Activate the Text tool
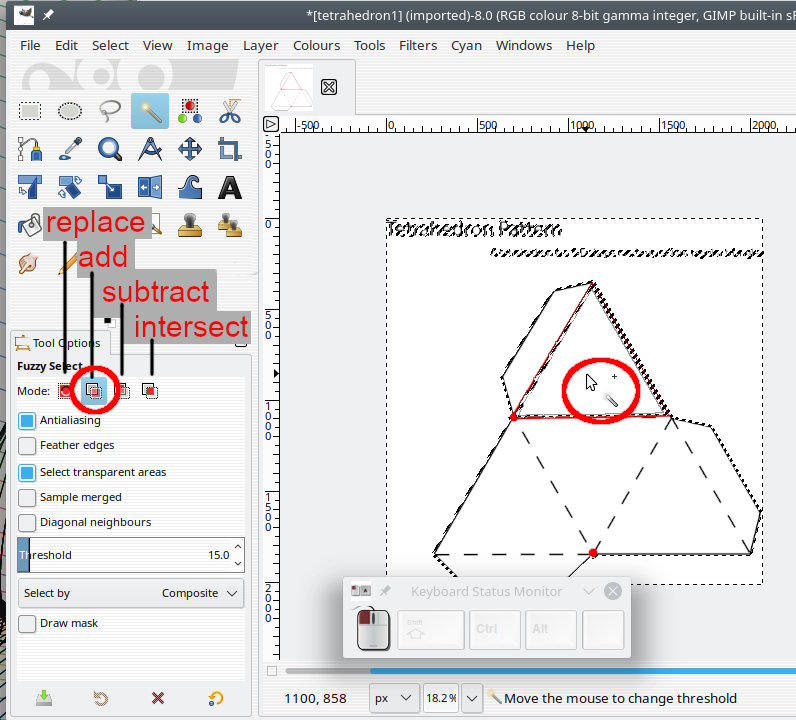This screenshot has width=796, height=720. (x=230, y=188)
